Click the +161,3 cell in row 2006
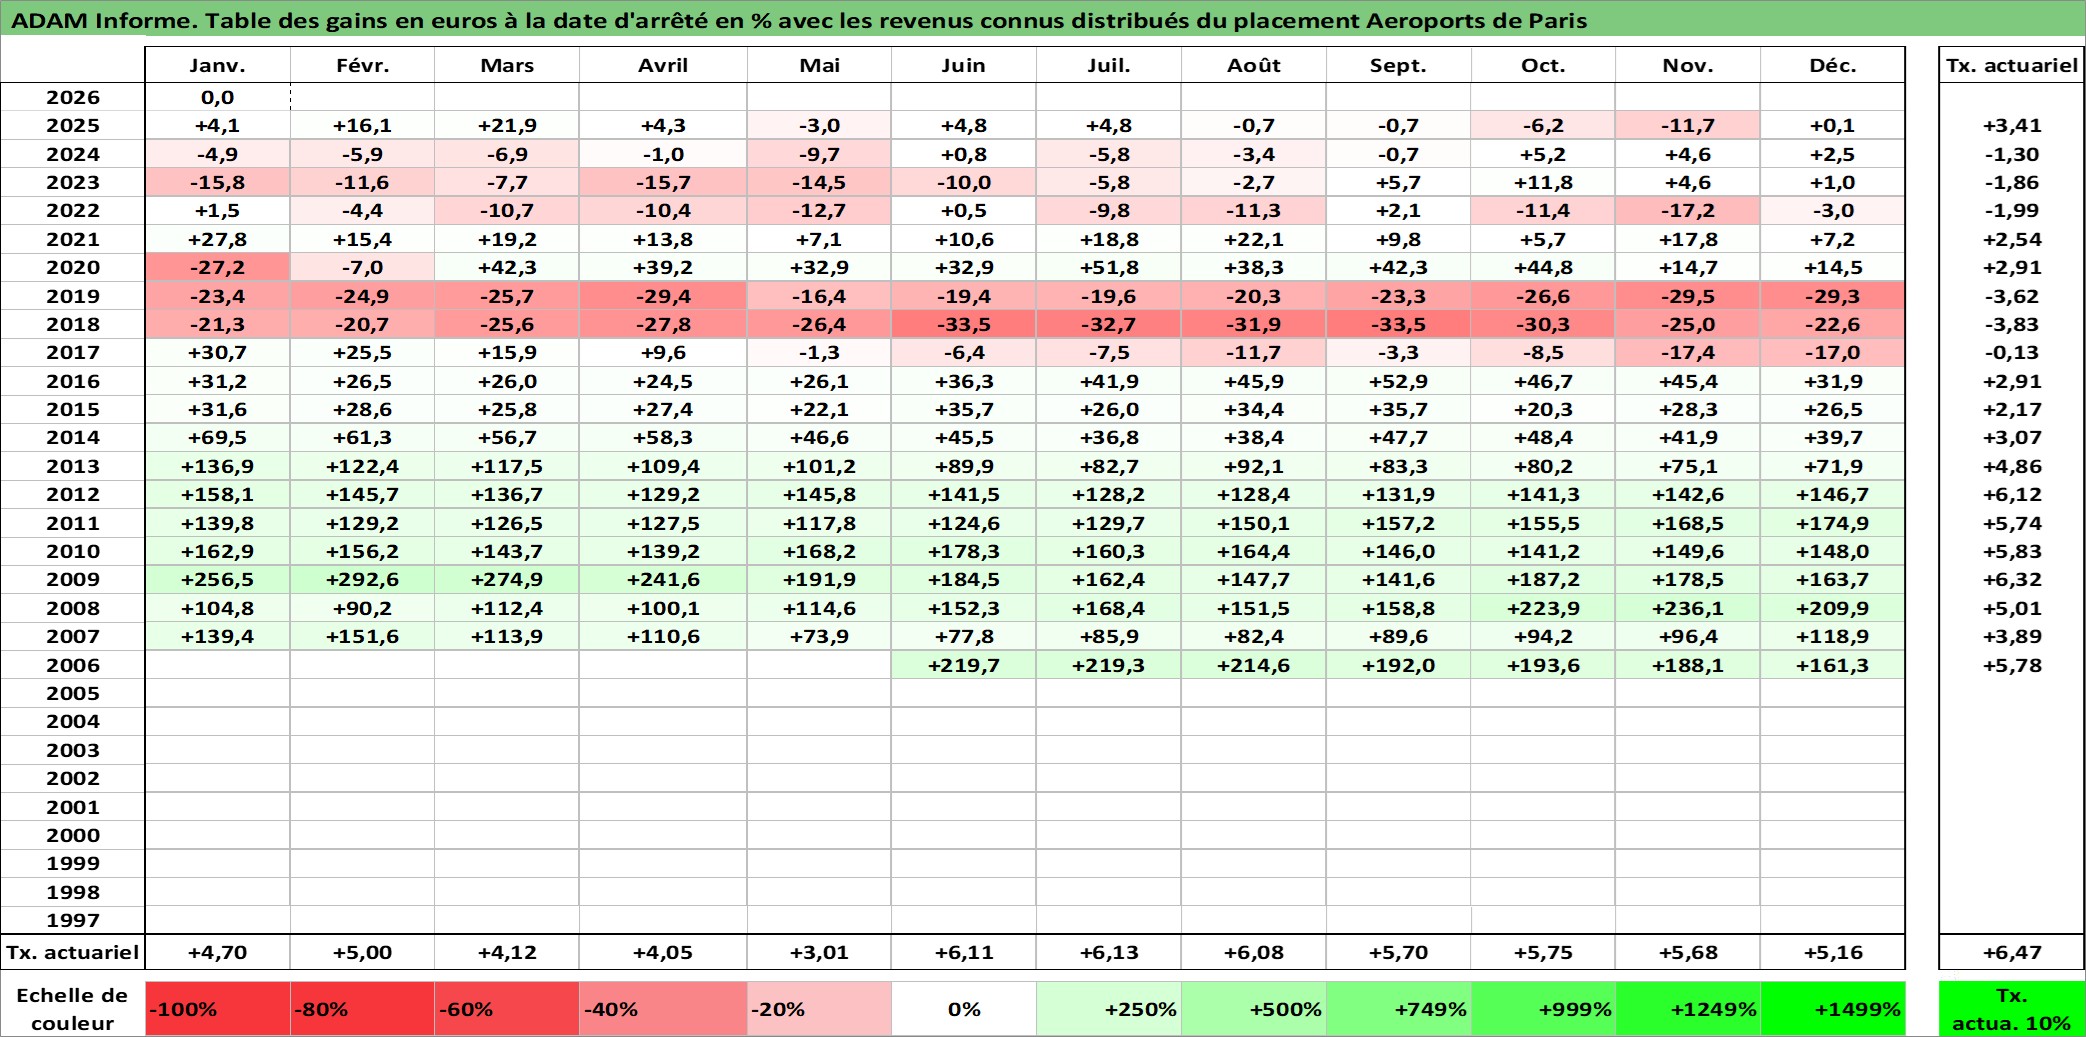The width and height of the screenshot is (2086, 1037). coord(1832,665)
